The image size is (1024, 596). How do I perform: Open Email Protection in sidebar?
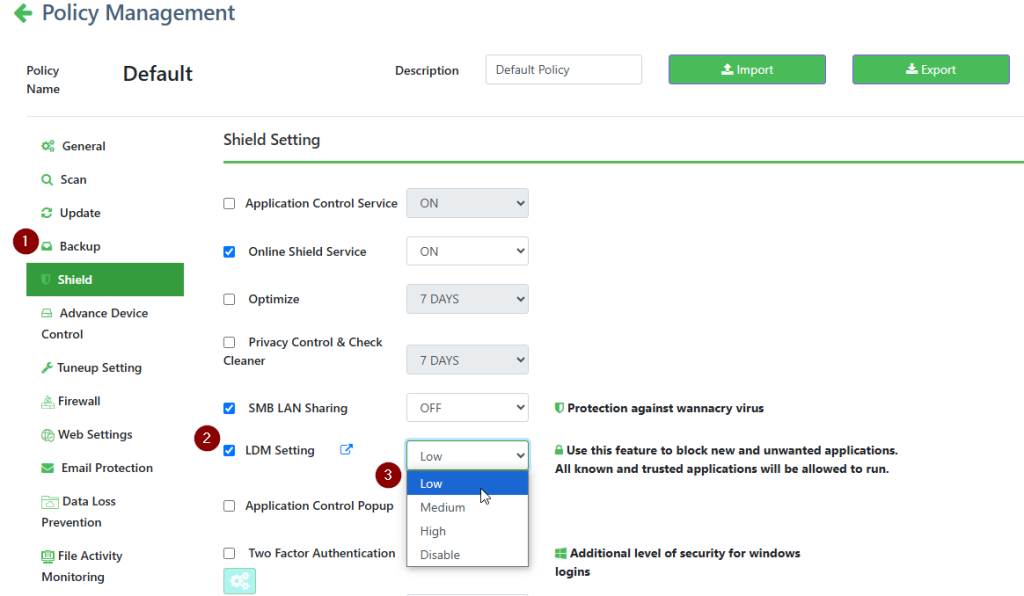106,468
